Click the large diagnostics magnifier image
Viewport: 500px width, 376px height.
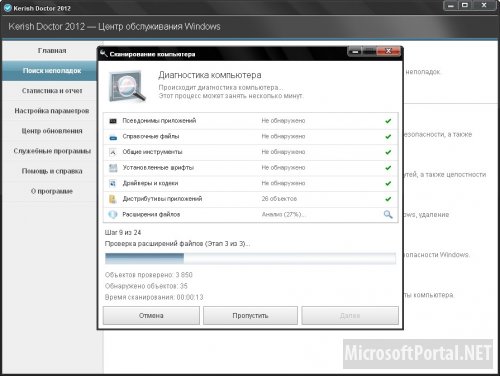point(128,86)
